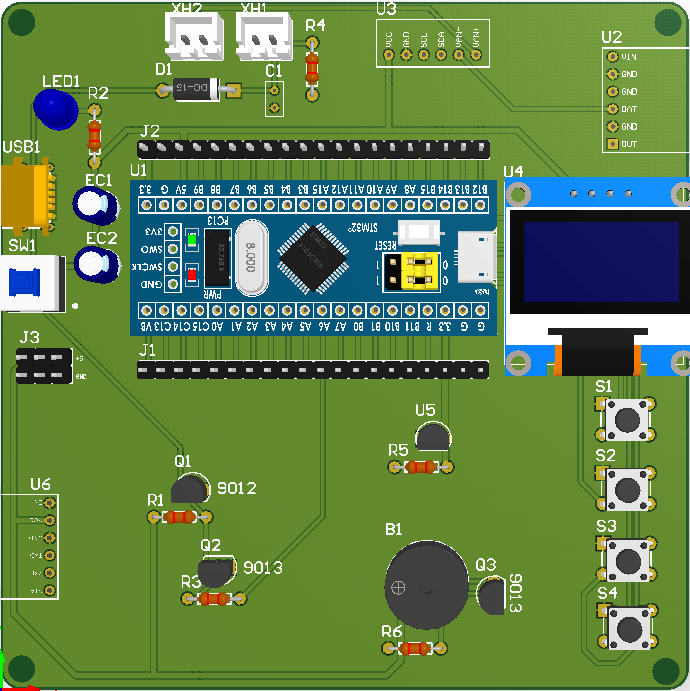This screenshot has height=691, width=690.
Task: Click transistor Q1
Action: click(190, 488)
